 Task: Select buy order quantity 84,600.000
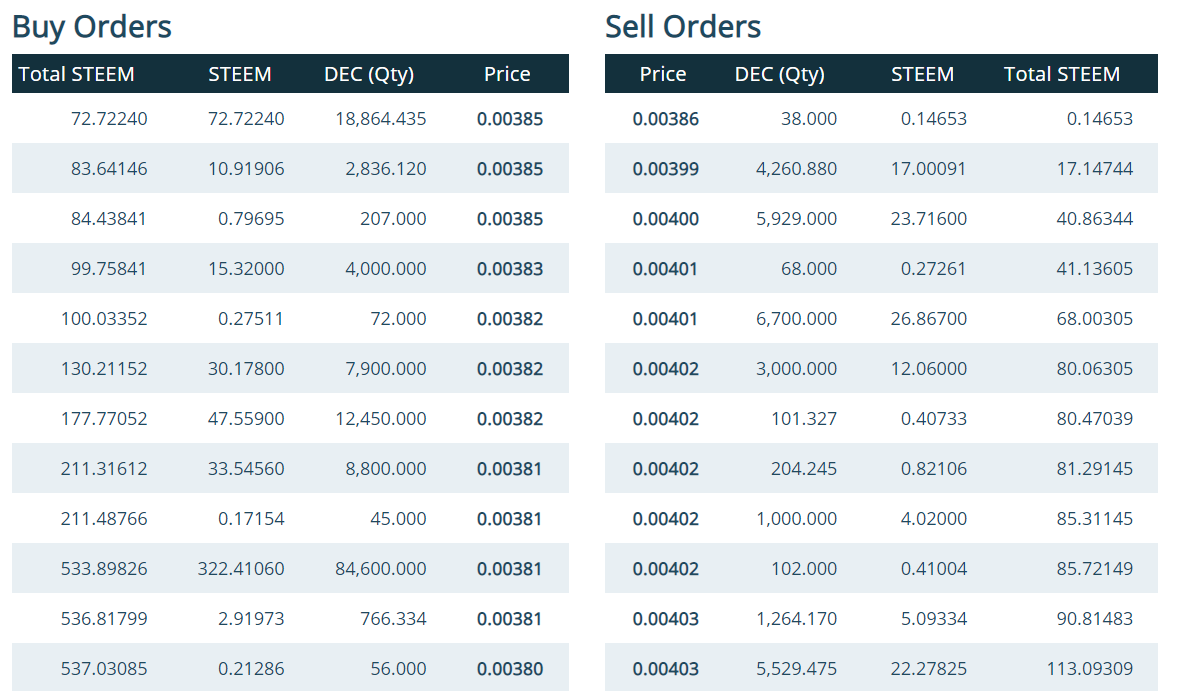[381, 568]
